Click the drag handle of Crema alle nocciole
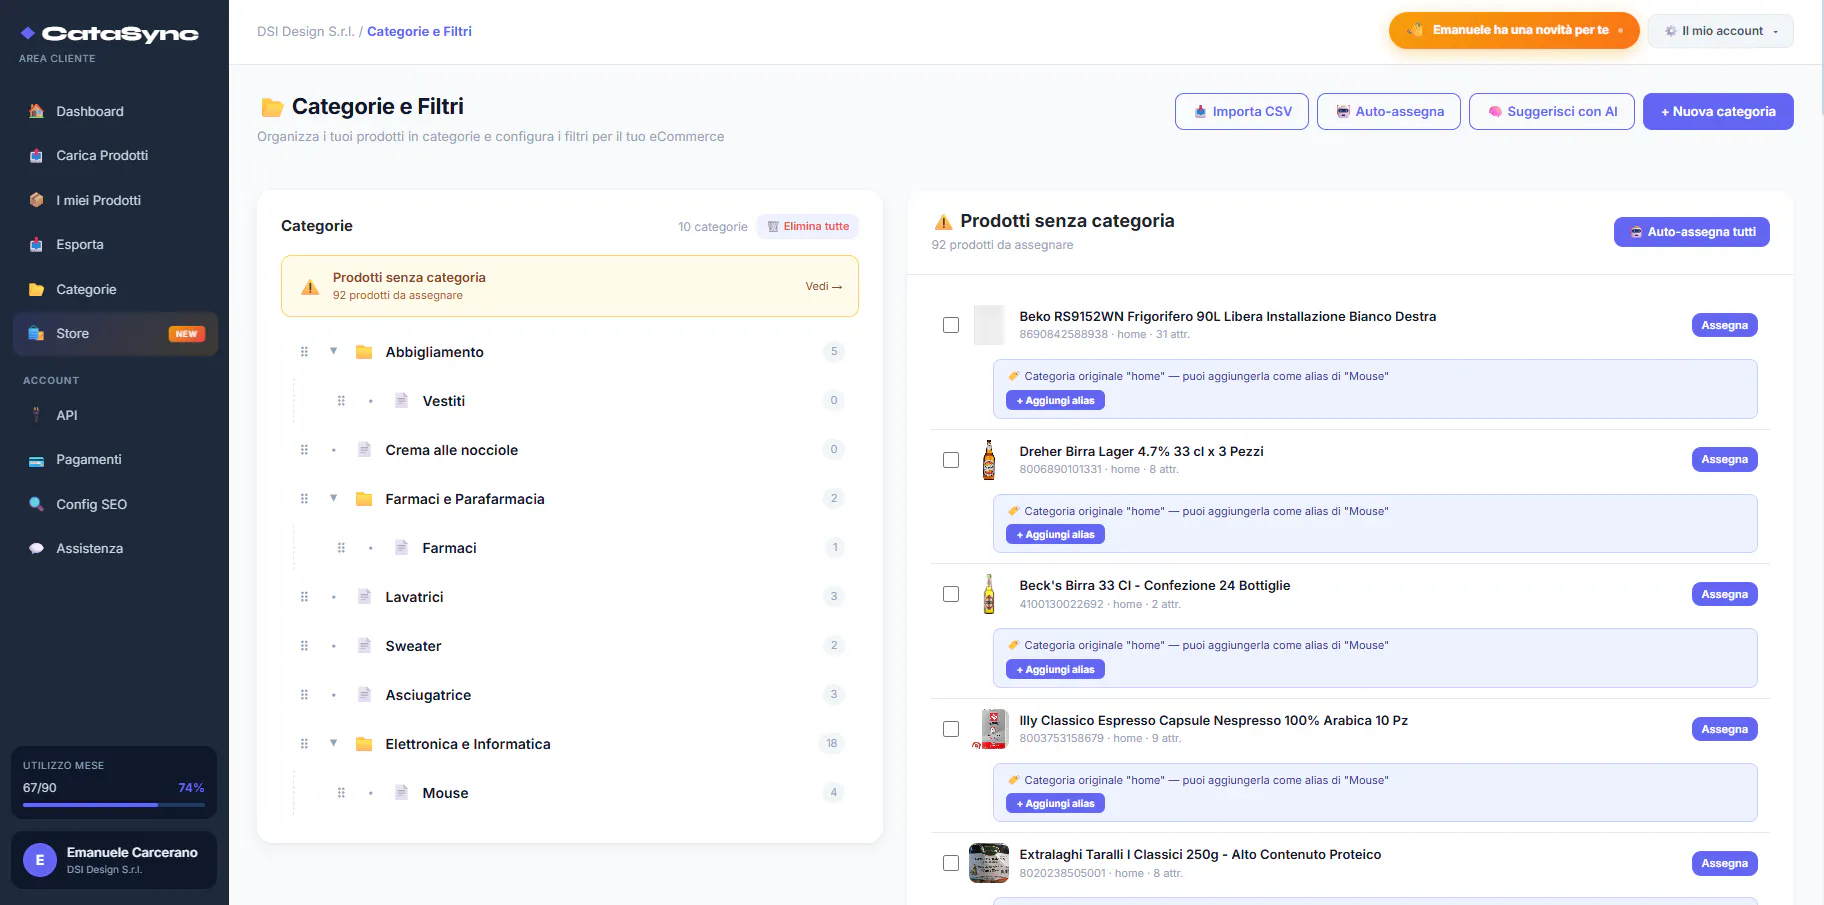 pos(304,450)
